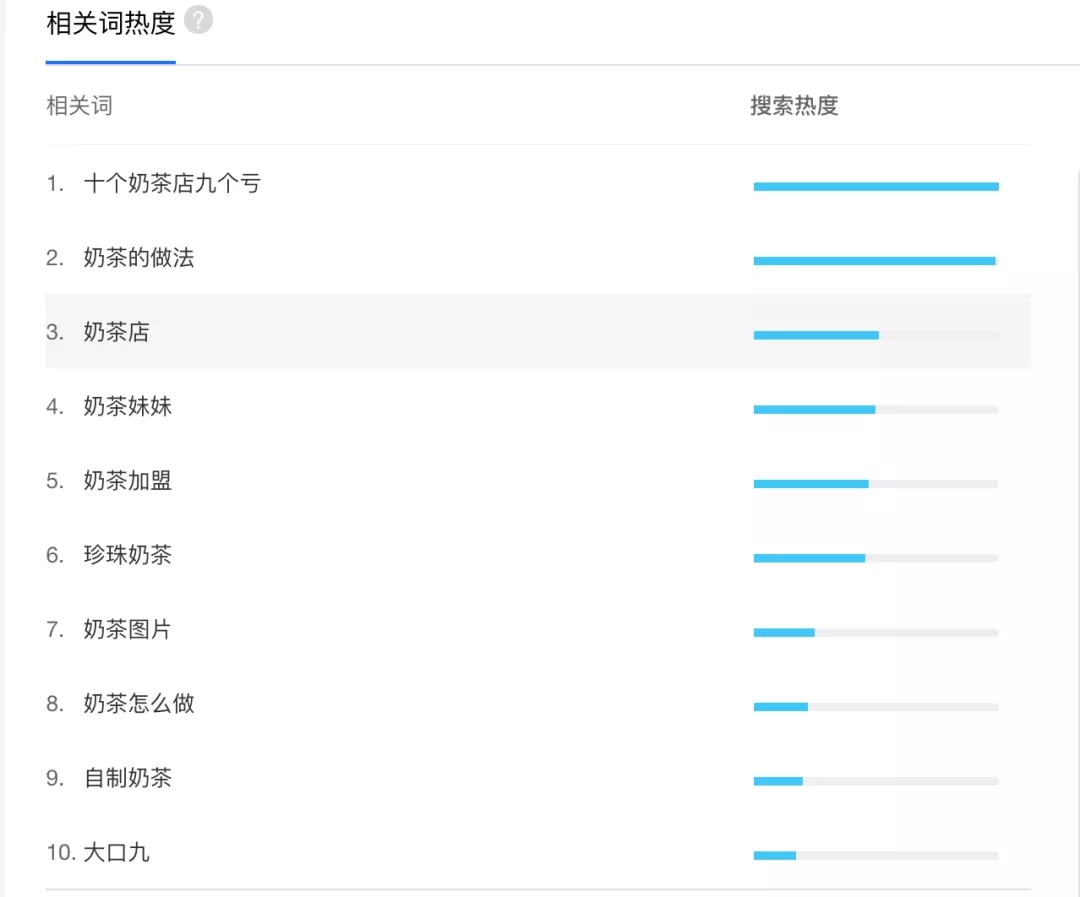Screen dimensions: 1080x897
Task: Click keyword 奶茶图片
Action: (128, 630)
